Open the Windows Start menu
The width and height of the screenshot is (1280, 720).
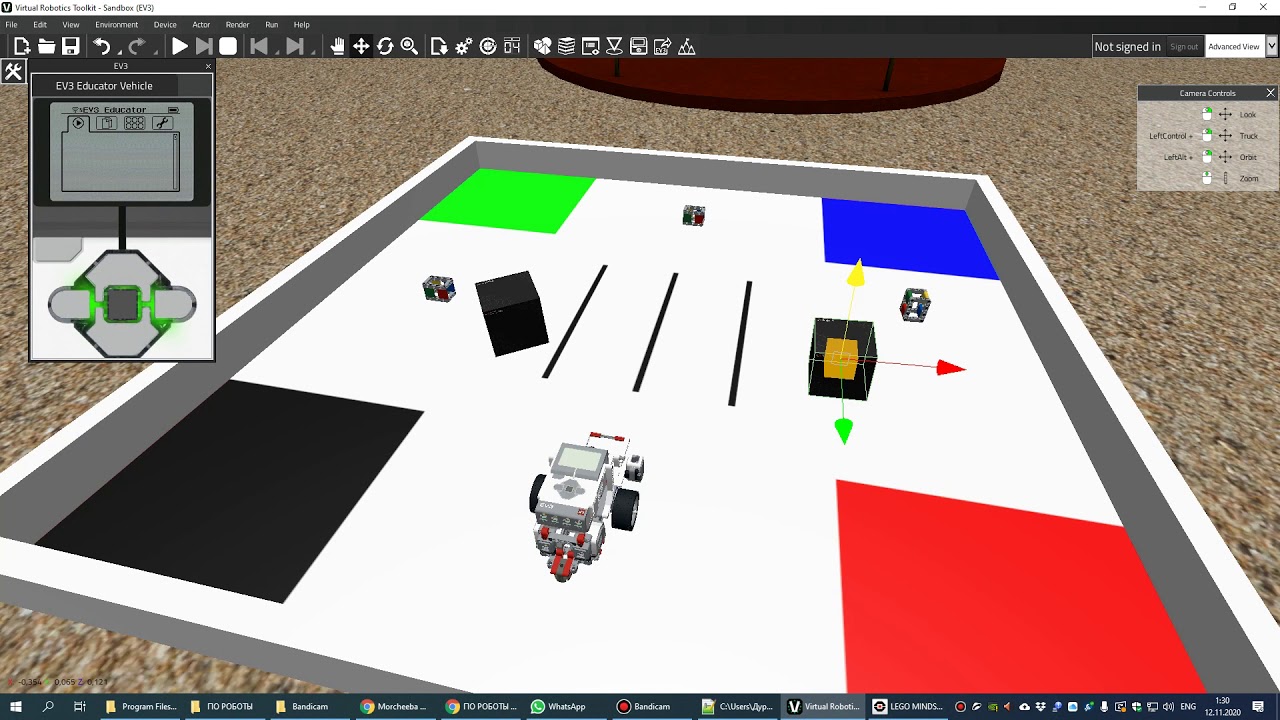[16, 706]
